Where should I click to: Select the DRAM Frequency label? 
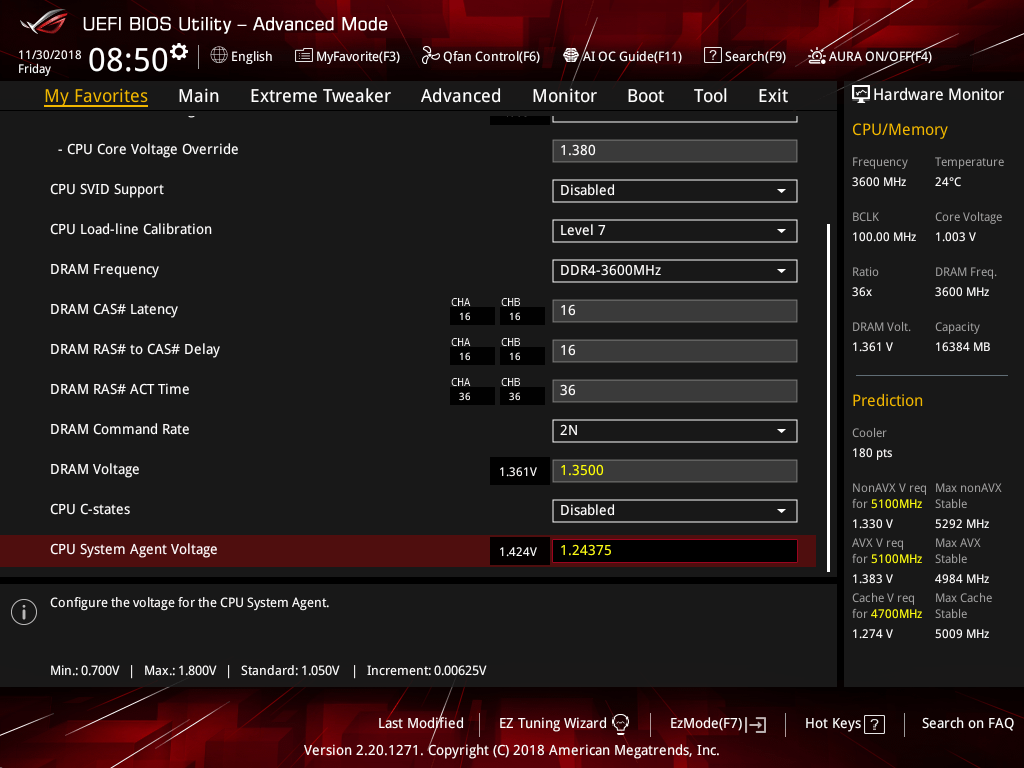[x=104, y=269]
